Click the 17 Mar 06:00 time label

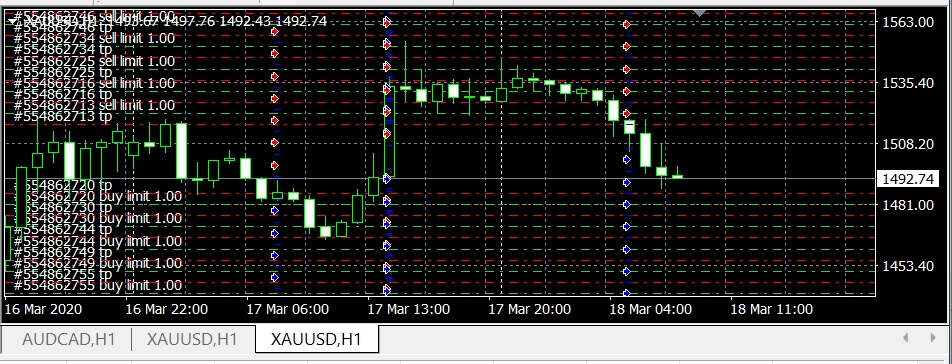click(x=287, y=309)
